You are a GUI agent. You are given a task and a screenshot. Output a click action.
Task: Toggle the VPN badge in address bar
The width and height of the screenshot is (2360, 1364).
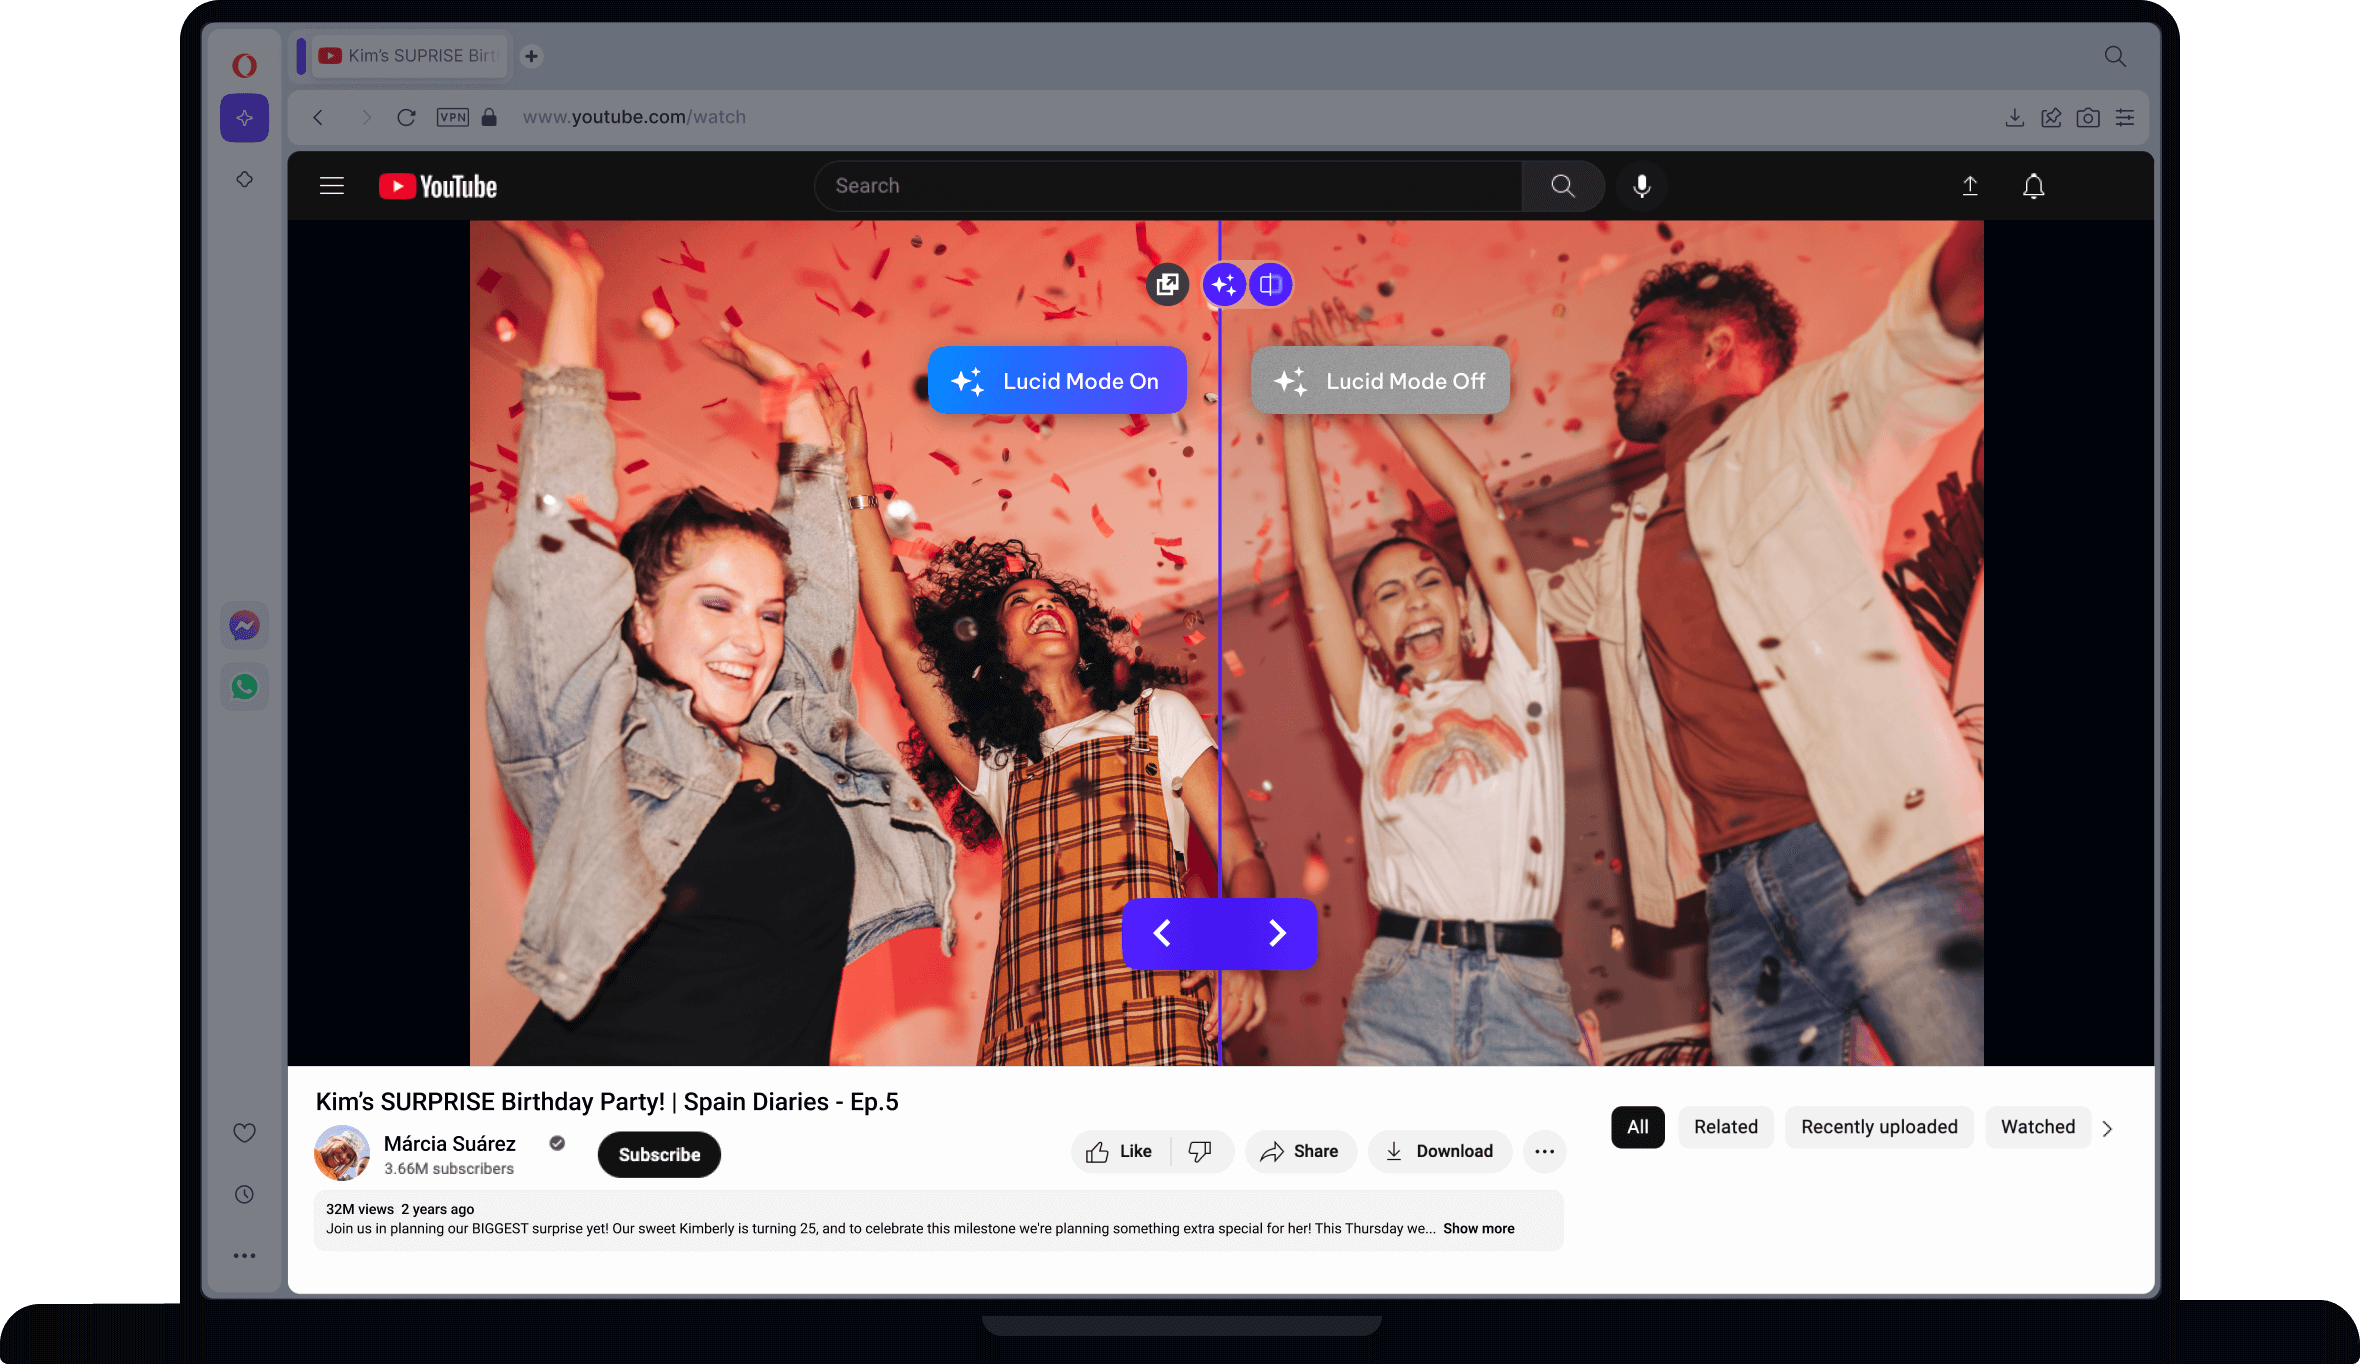[x=453, y=117]
